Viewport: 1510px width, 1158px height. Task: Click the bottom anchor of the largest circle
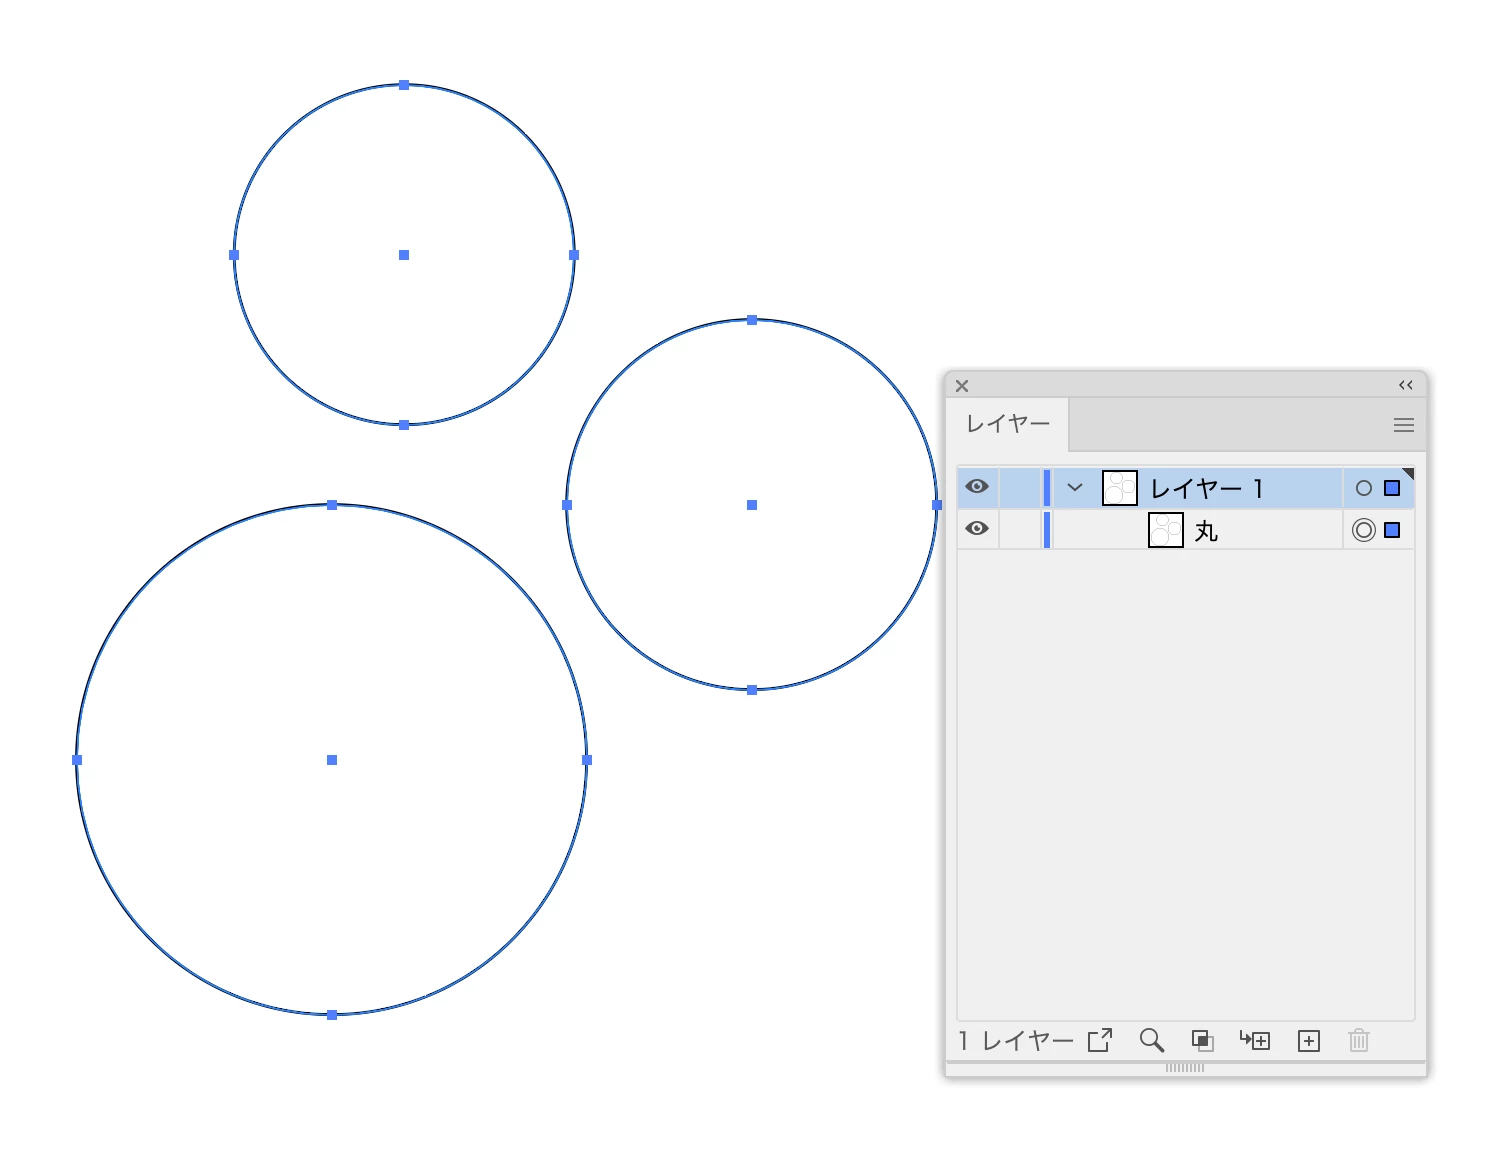pyautogui.click(x=332, y=1015)
